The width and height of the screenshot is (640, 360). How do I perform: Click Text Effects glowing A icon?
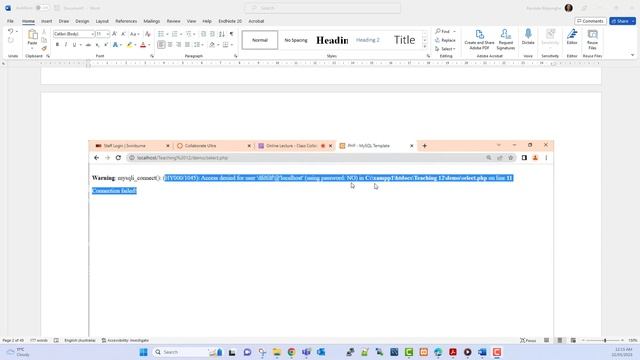point(116,44)
